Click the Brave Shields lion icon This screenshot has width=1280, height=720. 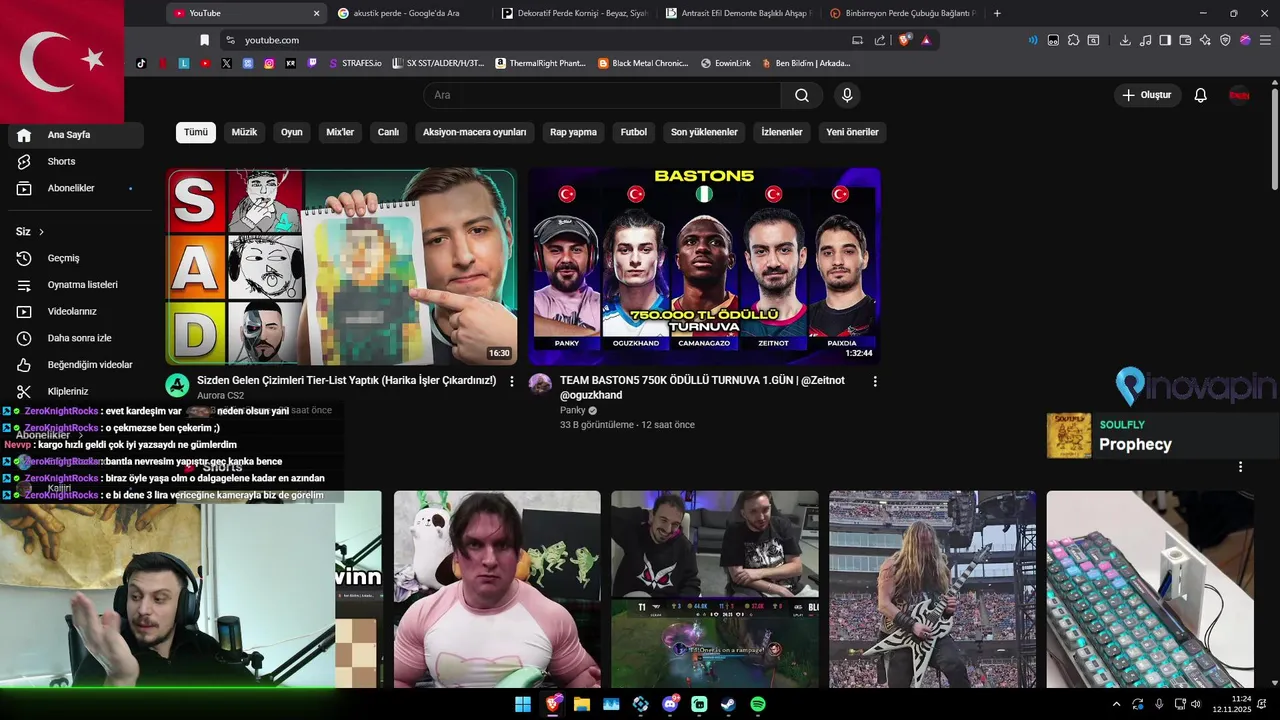[904, 40]
